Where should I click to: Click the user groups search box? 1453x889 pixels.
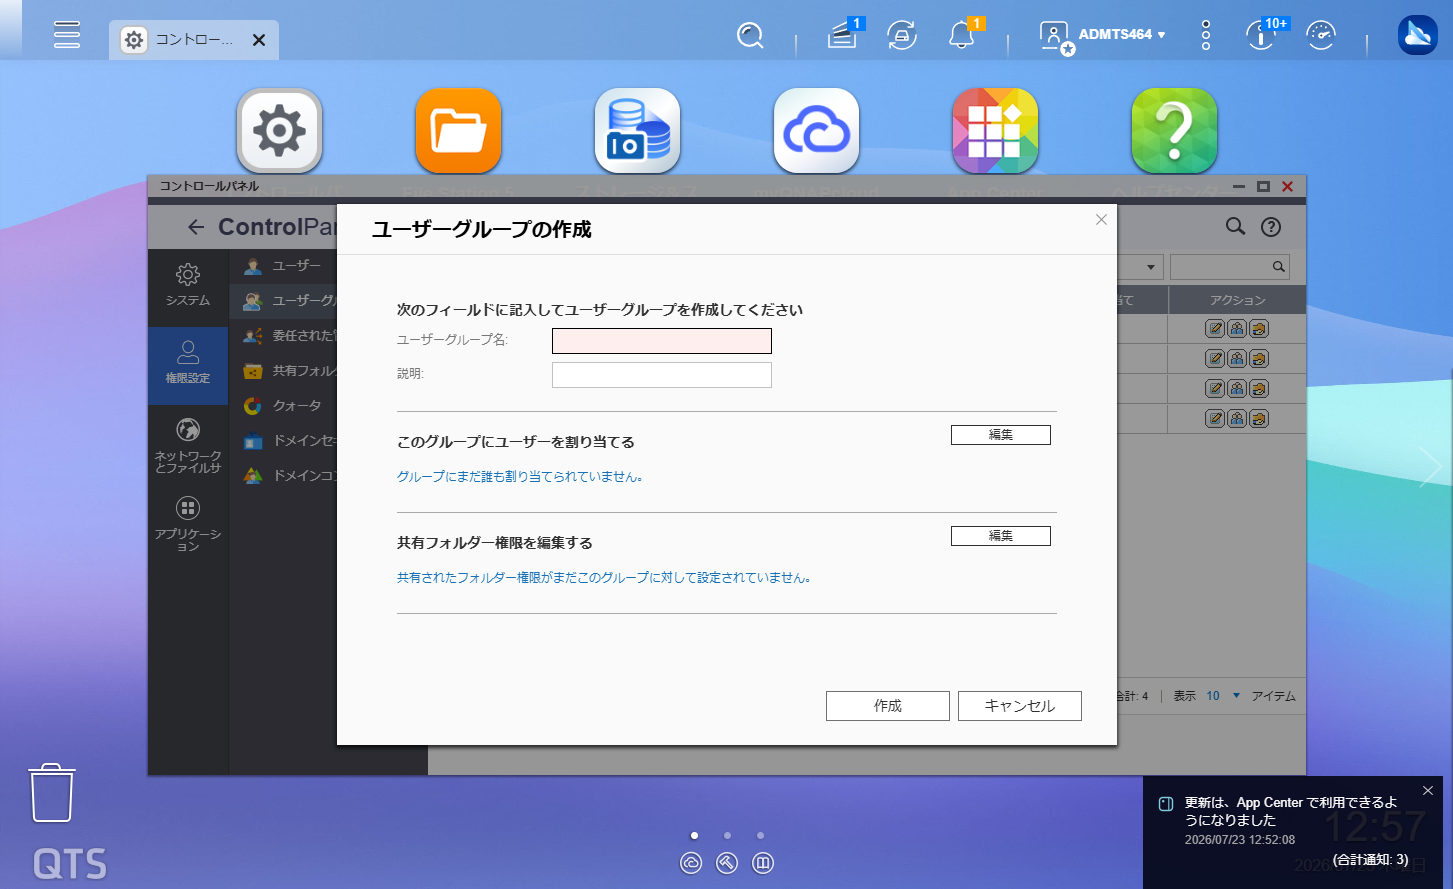(x=1229, y=267)
